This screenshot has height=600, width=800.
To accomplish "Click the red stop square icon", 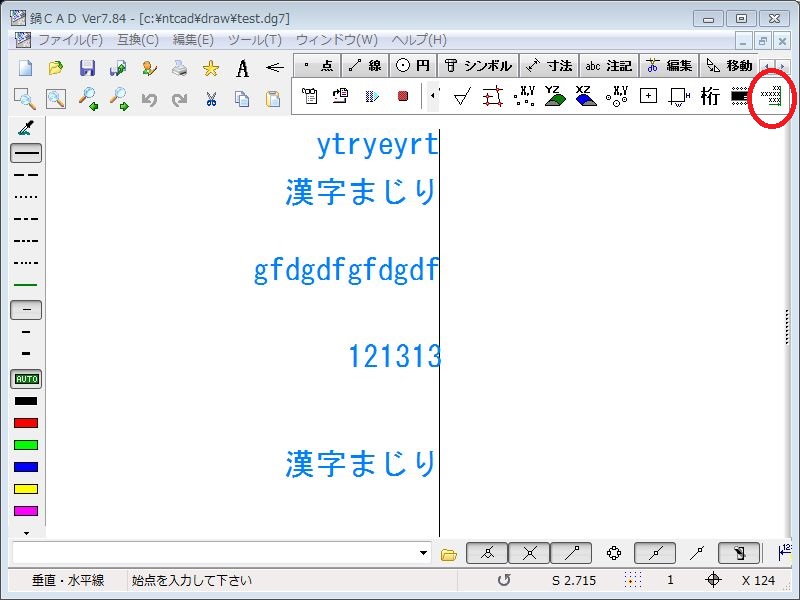I will pyautogui.click(x=403, y=96).
